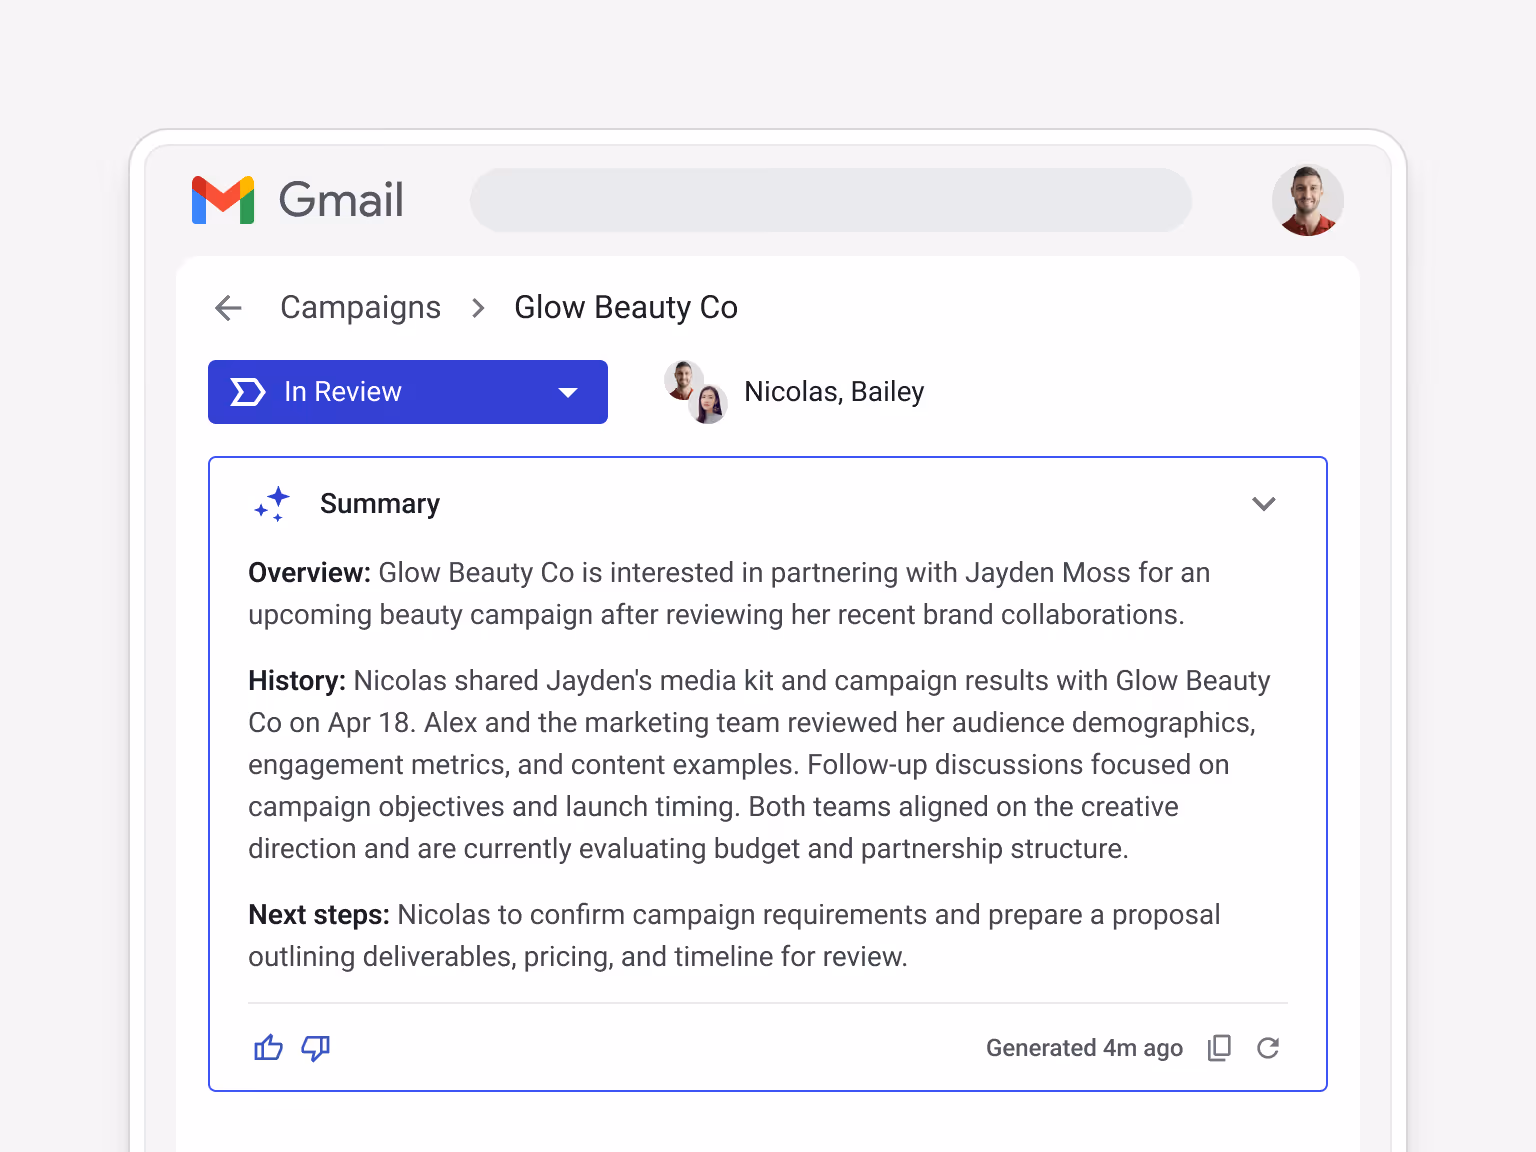Give thumbs up to the summary

pyautogui.click(x=268, y=1048)
